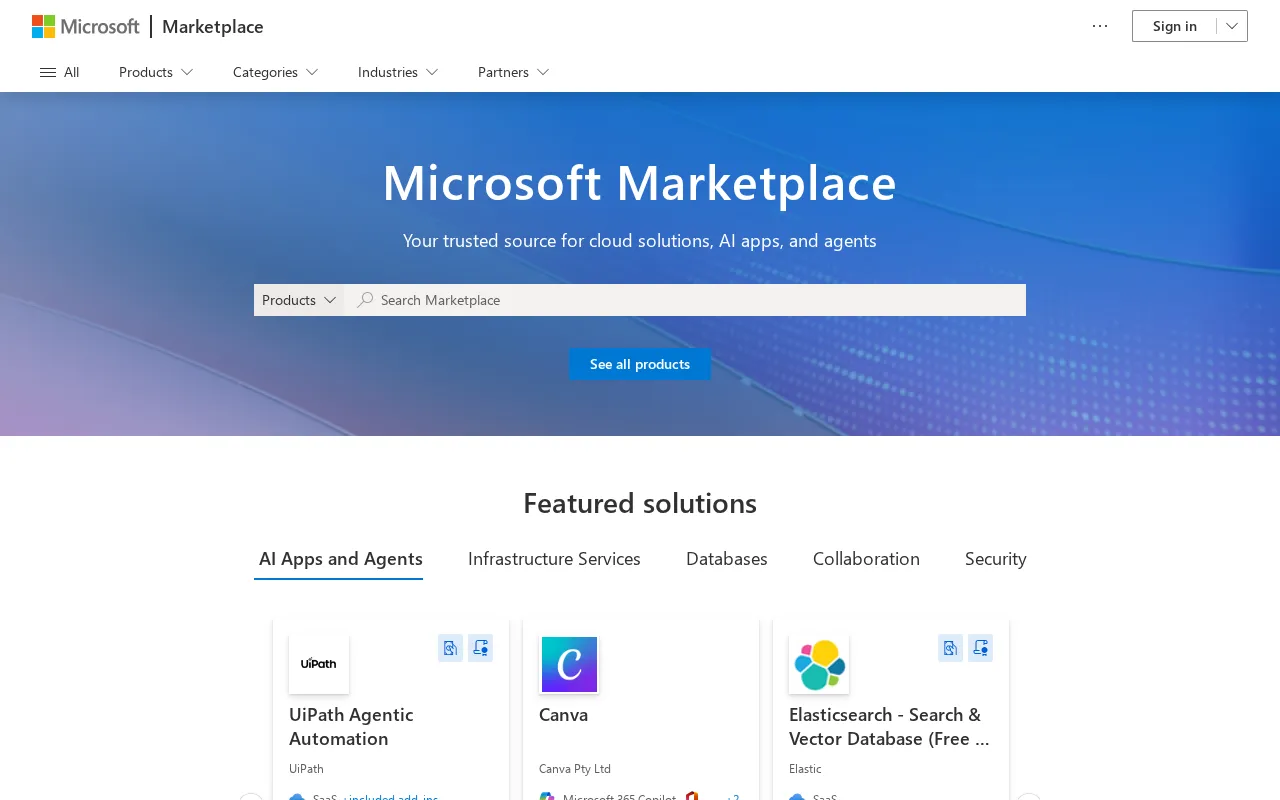The height and width of the screenshot is (800, 1280).
Task: Open the Canva product title
Action: [563, 715]
